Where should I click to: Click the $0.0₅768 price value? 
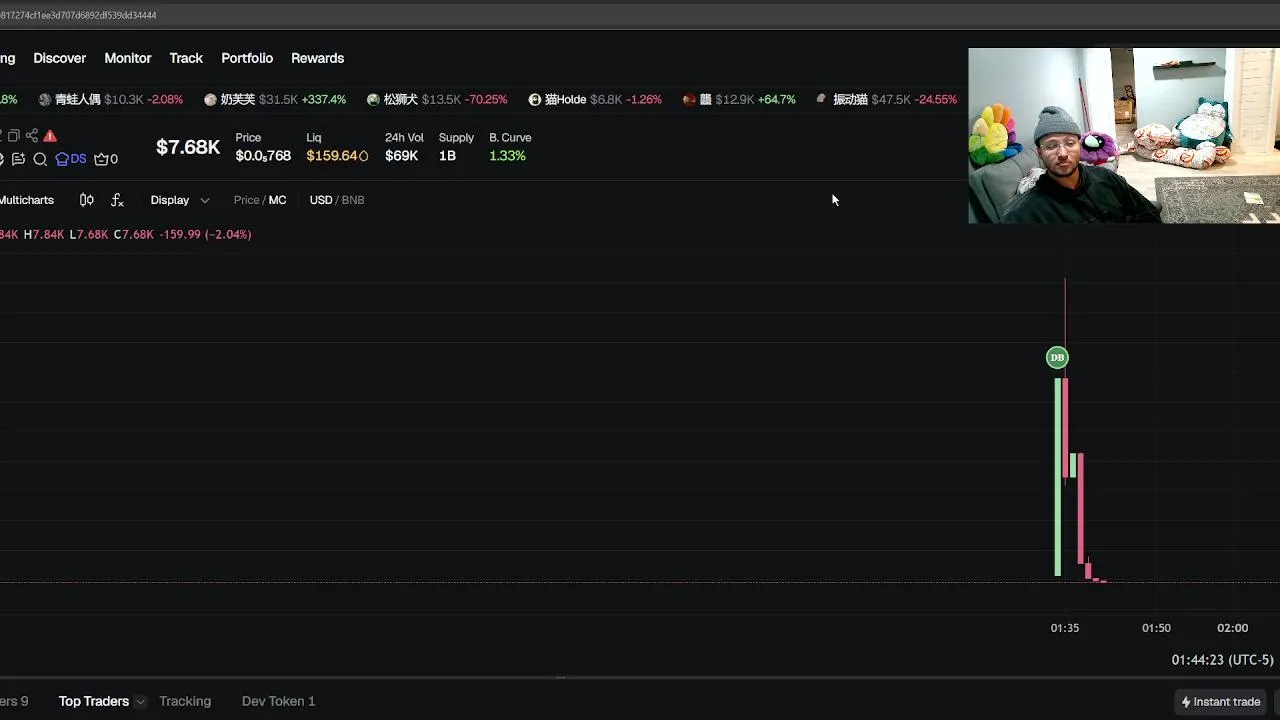click(x=263, y=156)
